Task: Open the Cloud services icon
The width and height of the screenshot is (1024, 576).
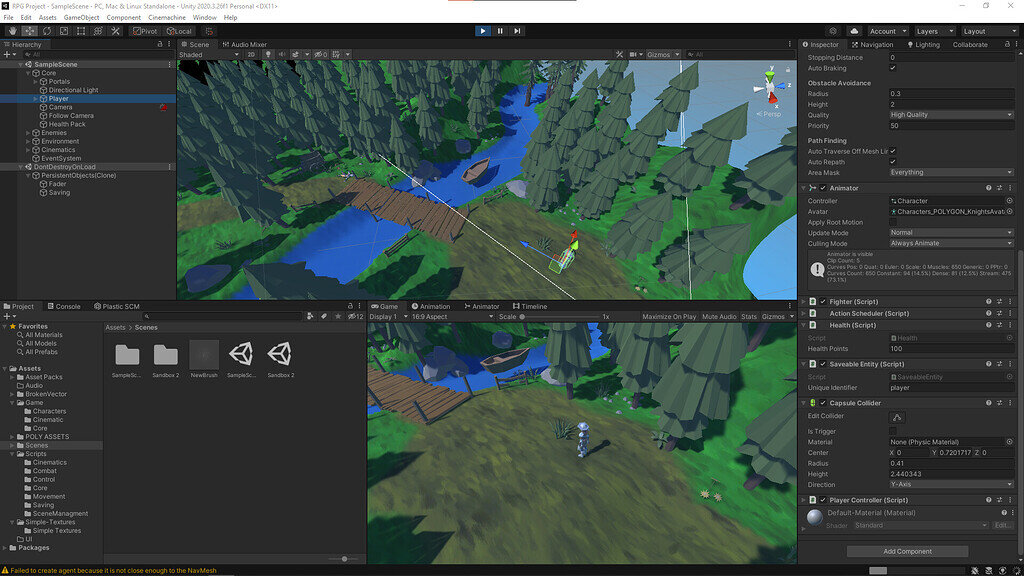Action: [x=854, y=31]
